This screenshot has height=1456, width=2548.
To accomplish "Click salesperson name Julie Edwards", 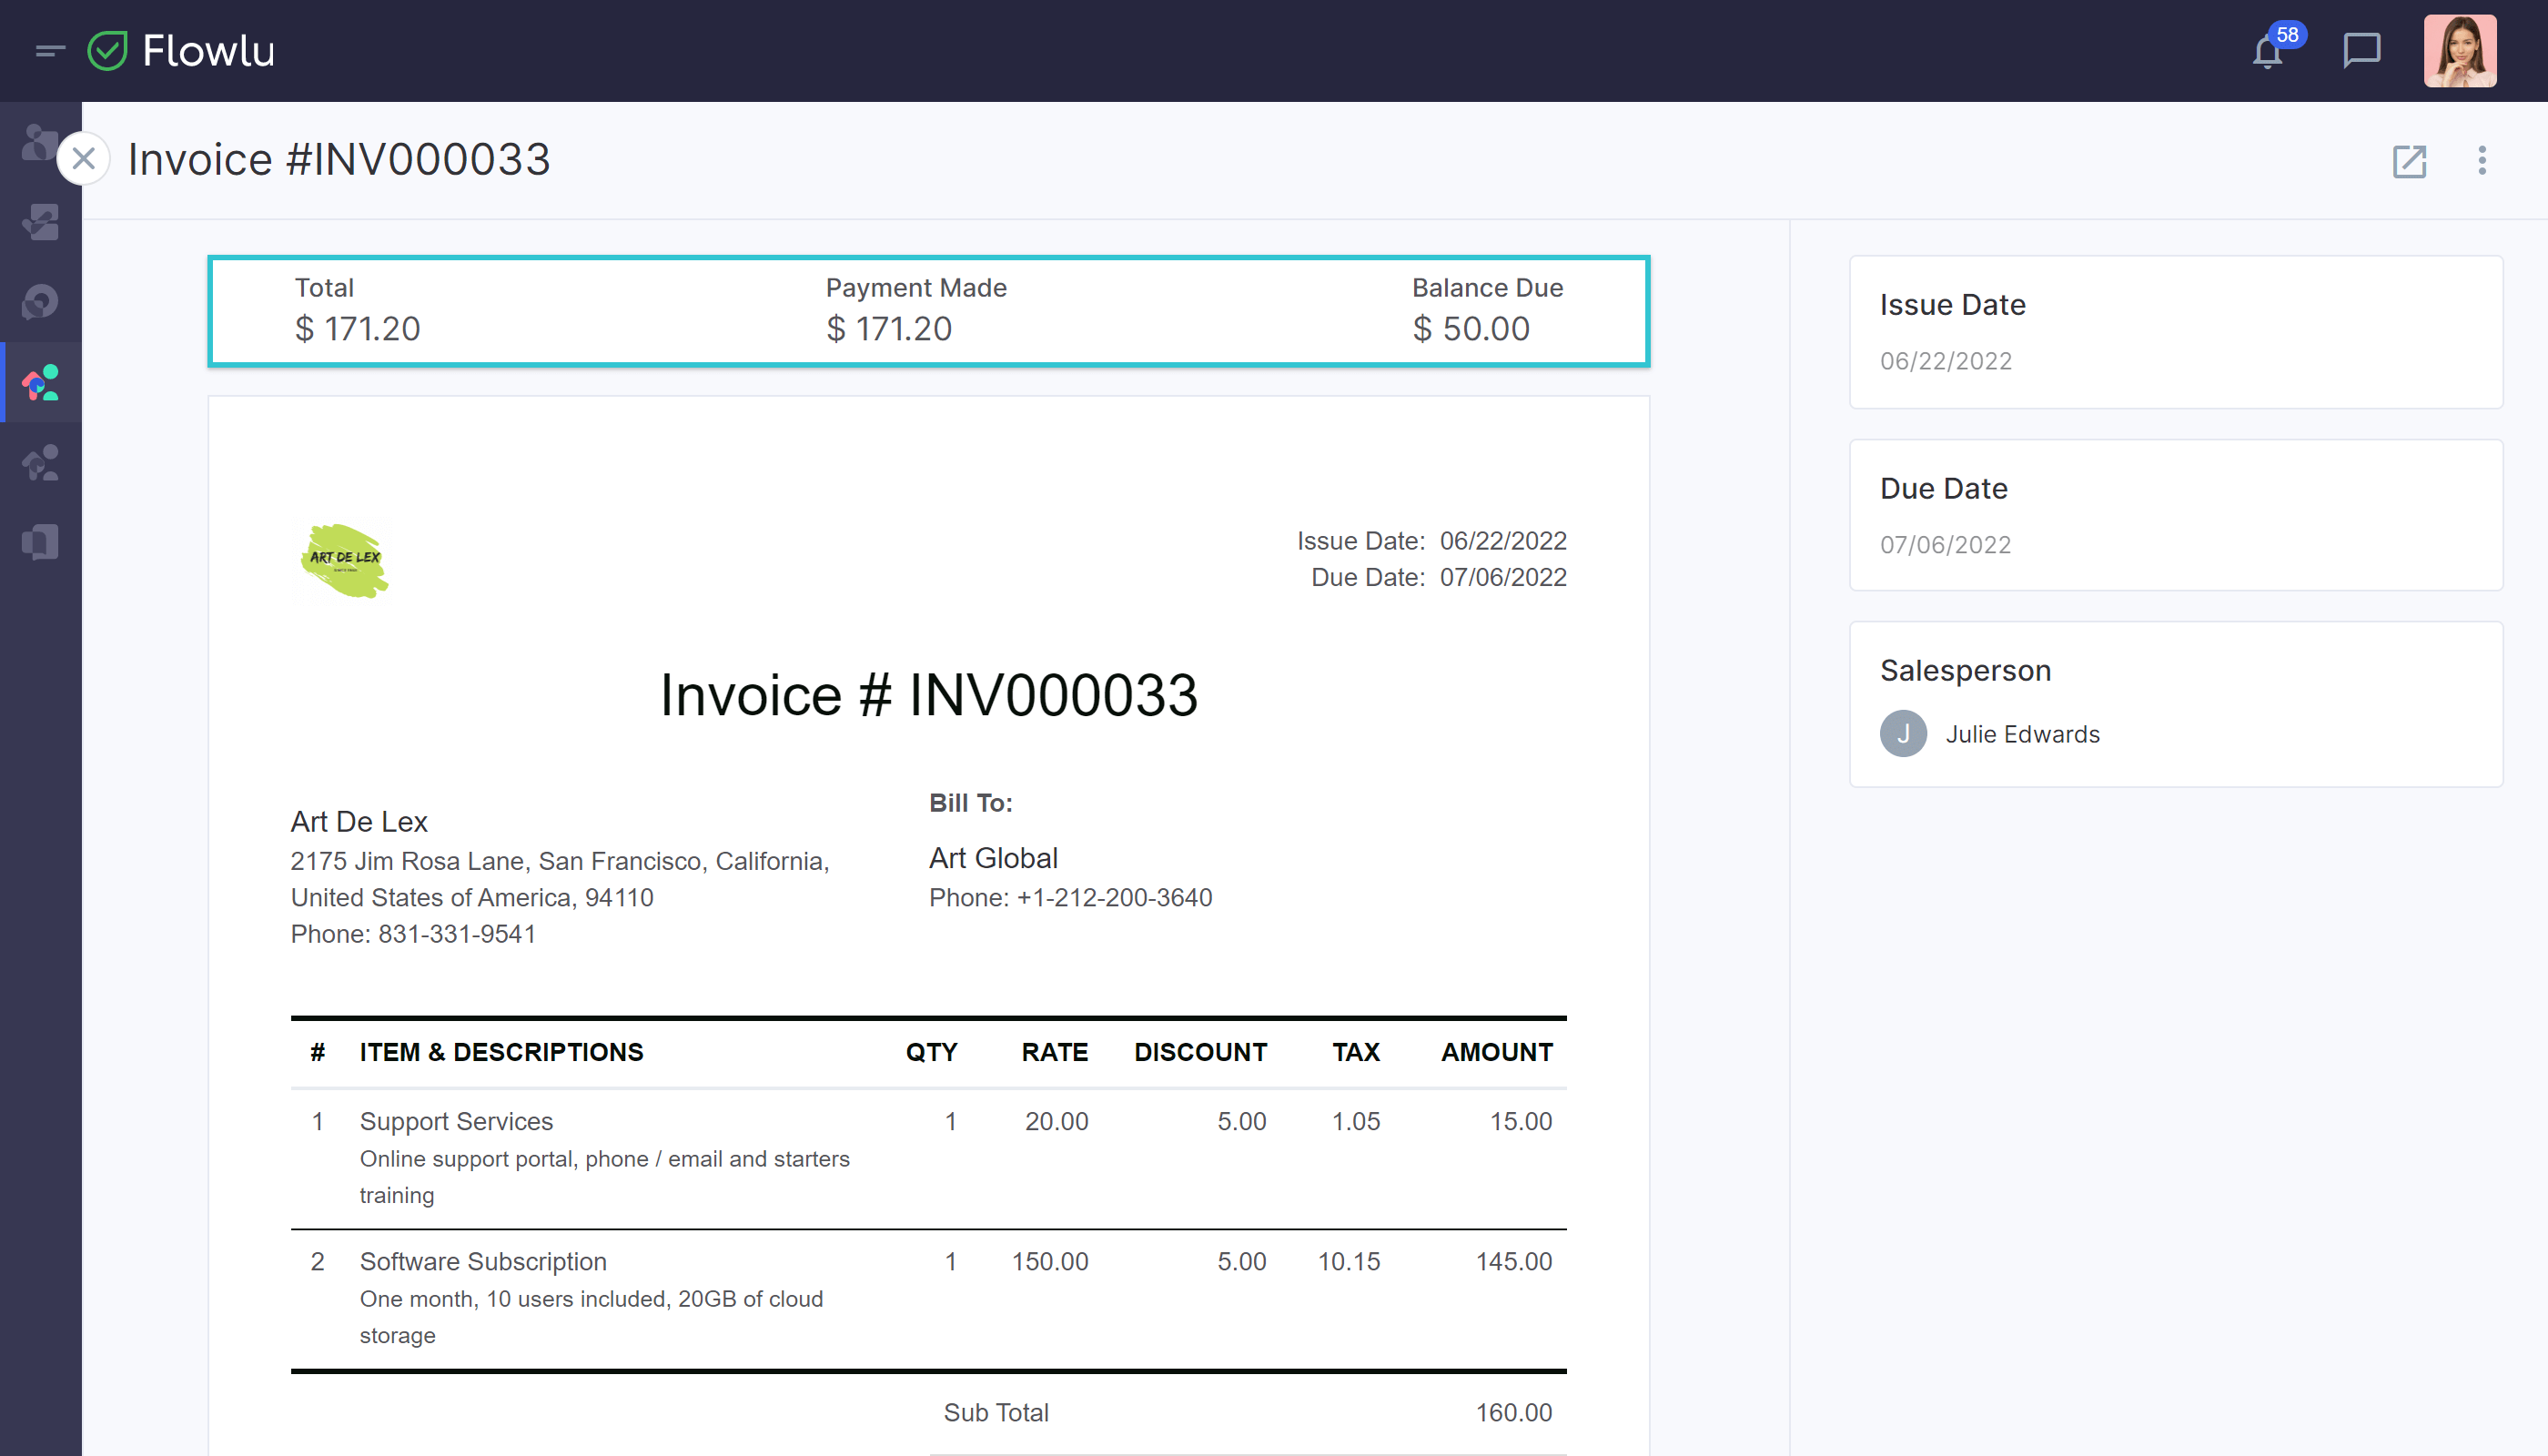I will [x=2022, y=735].
